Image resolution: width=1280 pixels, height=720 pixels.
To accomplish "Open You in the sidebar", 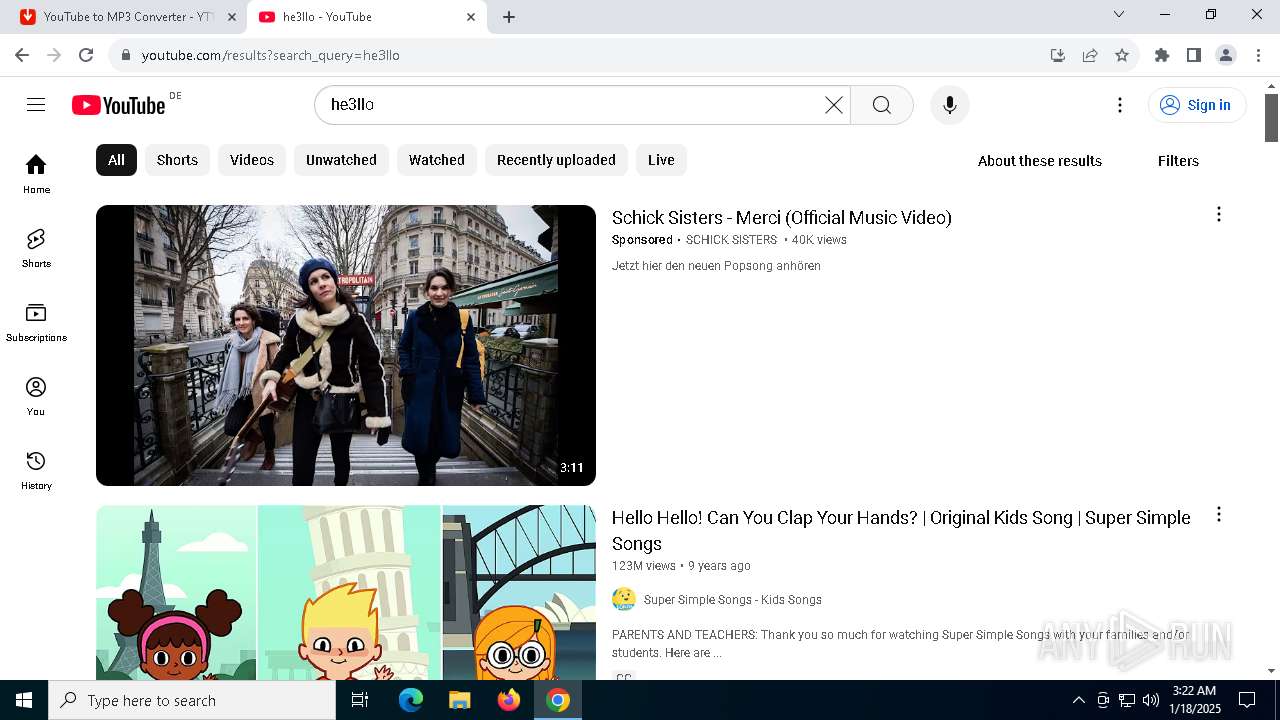I will (x=36, y=395).
